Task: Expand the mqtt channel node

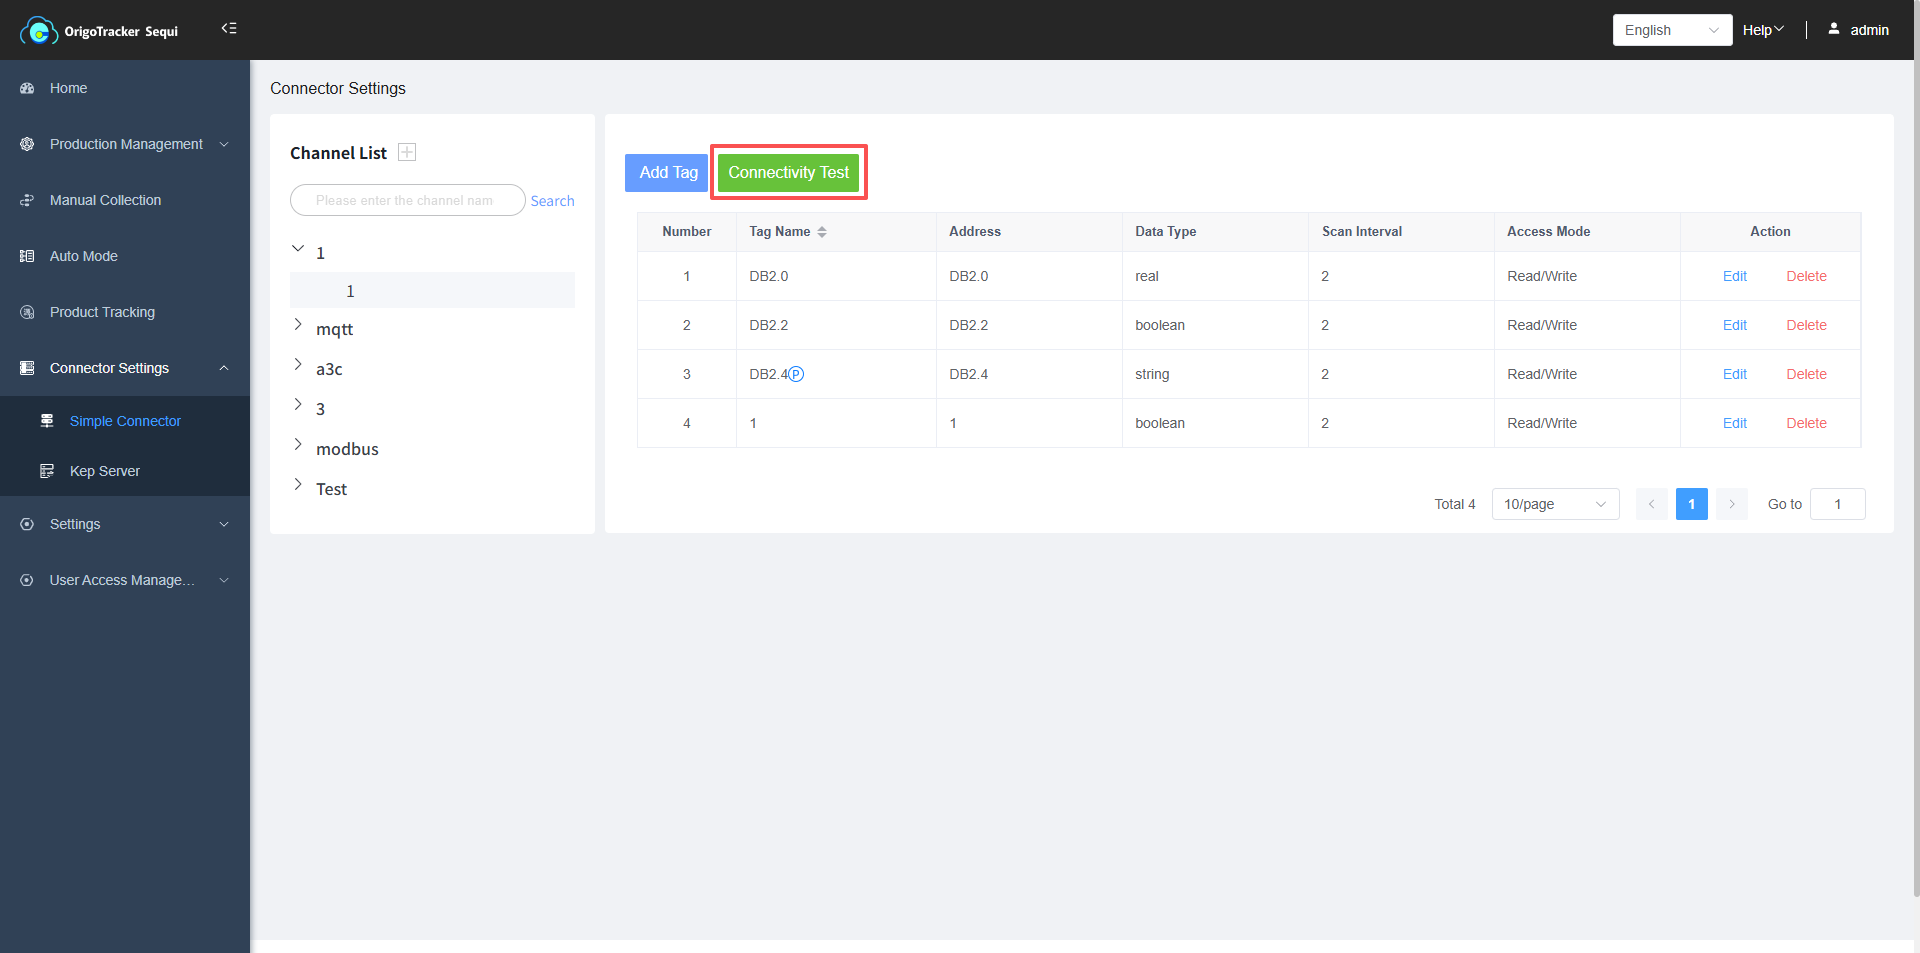Action: [x=298, y=325]
